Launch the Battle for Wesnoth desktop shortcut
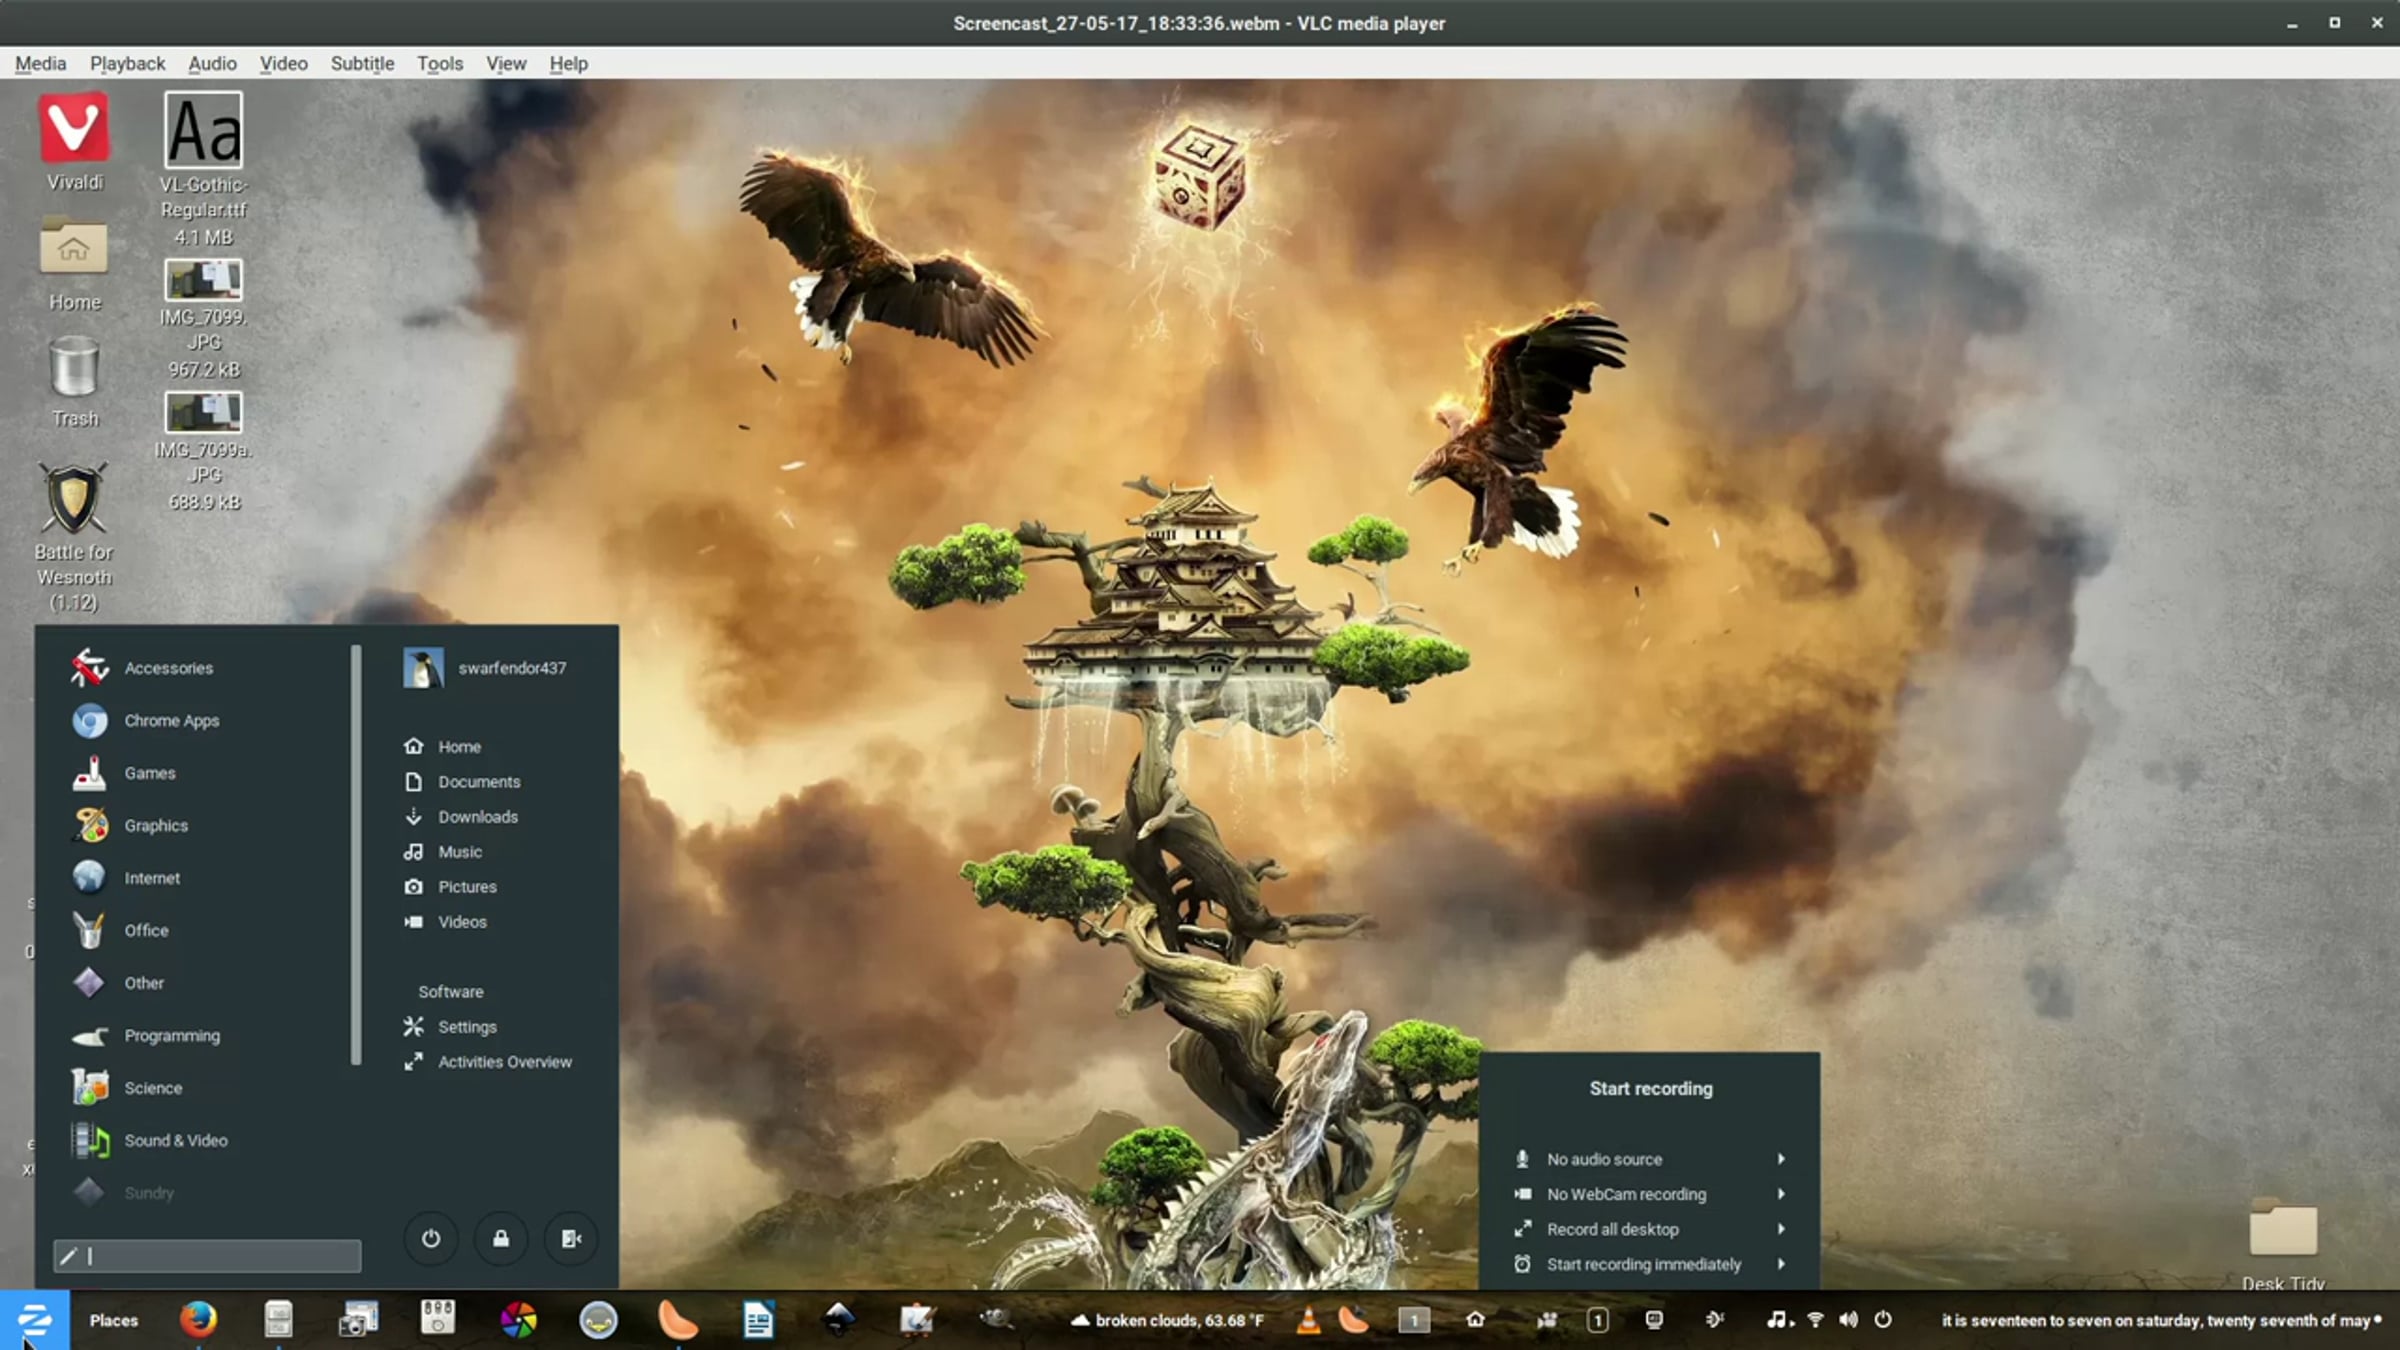 point(73,498)
